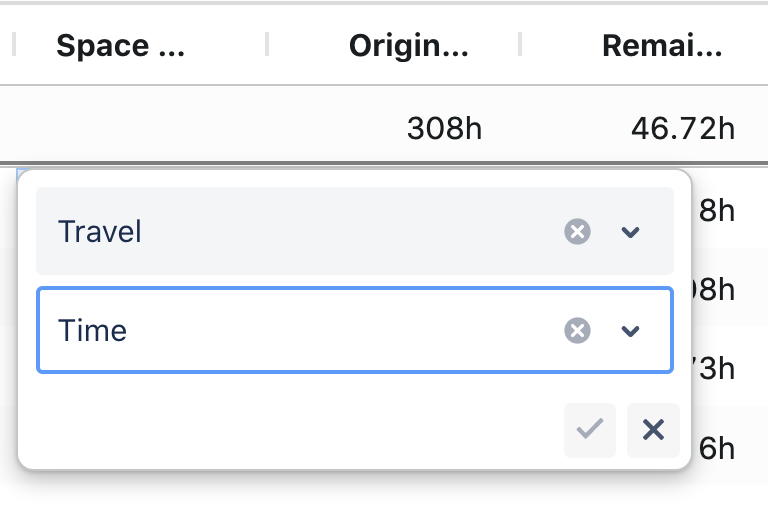Select the 46.72h total cell
The image size is (768, 514).
click(x=683, y=128)
